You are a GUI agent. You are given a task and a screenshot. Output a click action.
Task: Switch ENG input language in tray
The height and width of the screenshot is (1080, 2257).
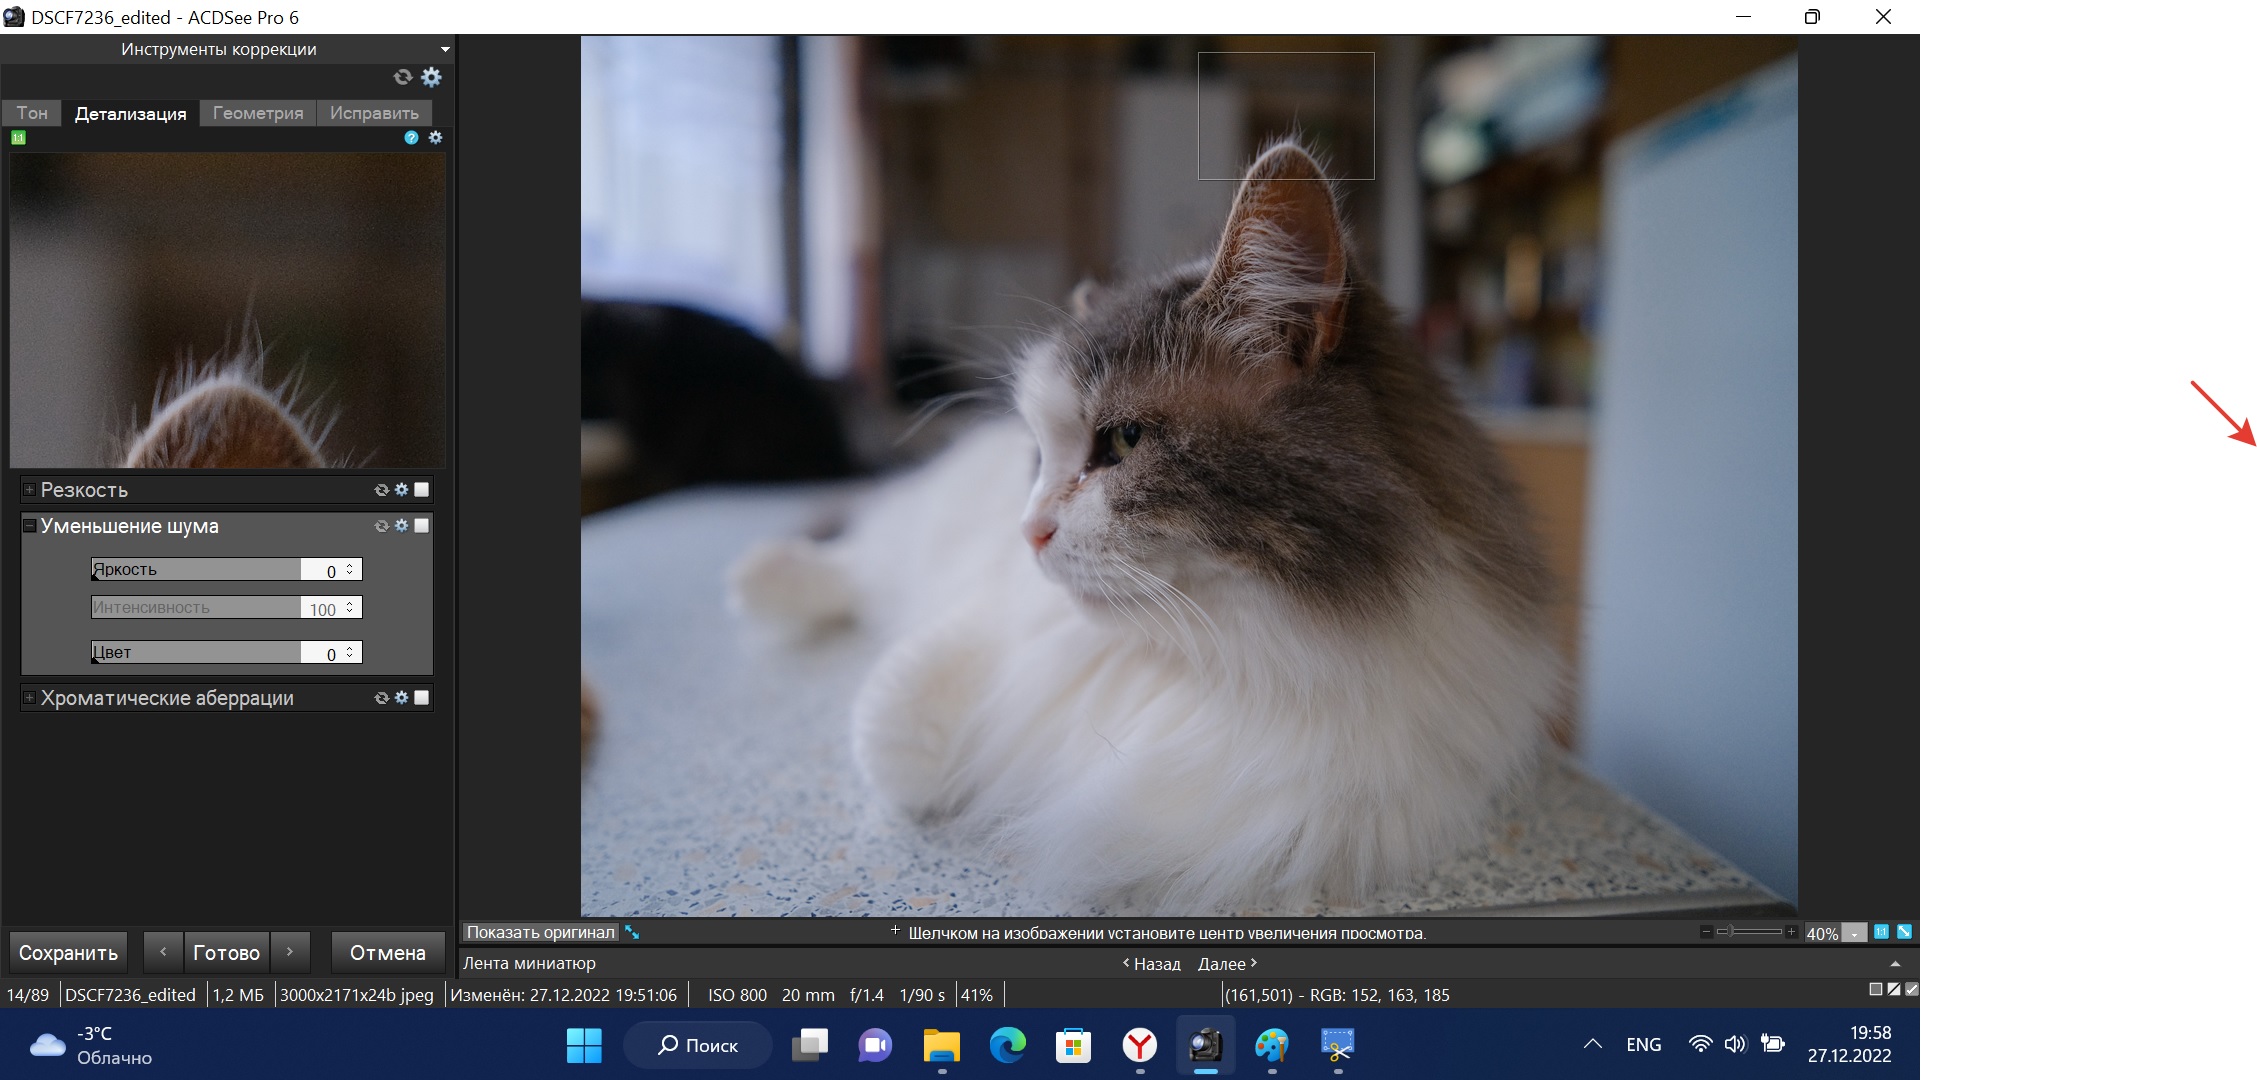point(1644,1045)
